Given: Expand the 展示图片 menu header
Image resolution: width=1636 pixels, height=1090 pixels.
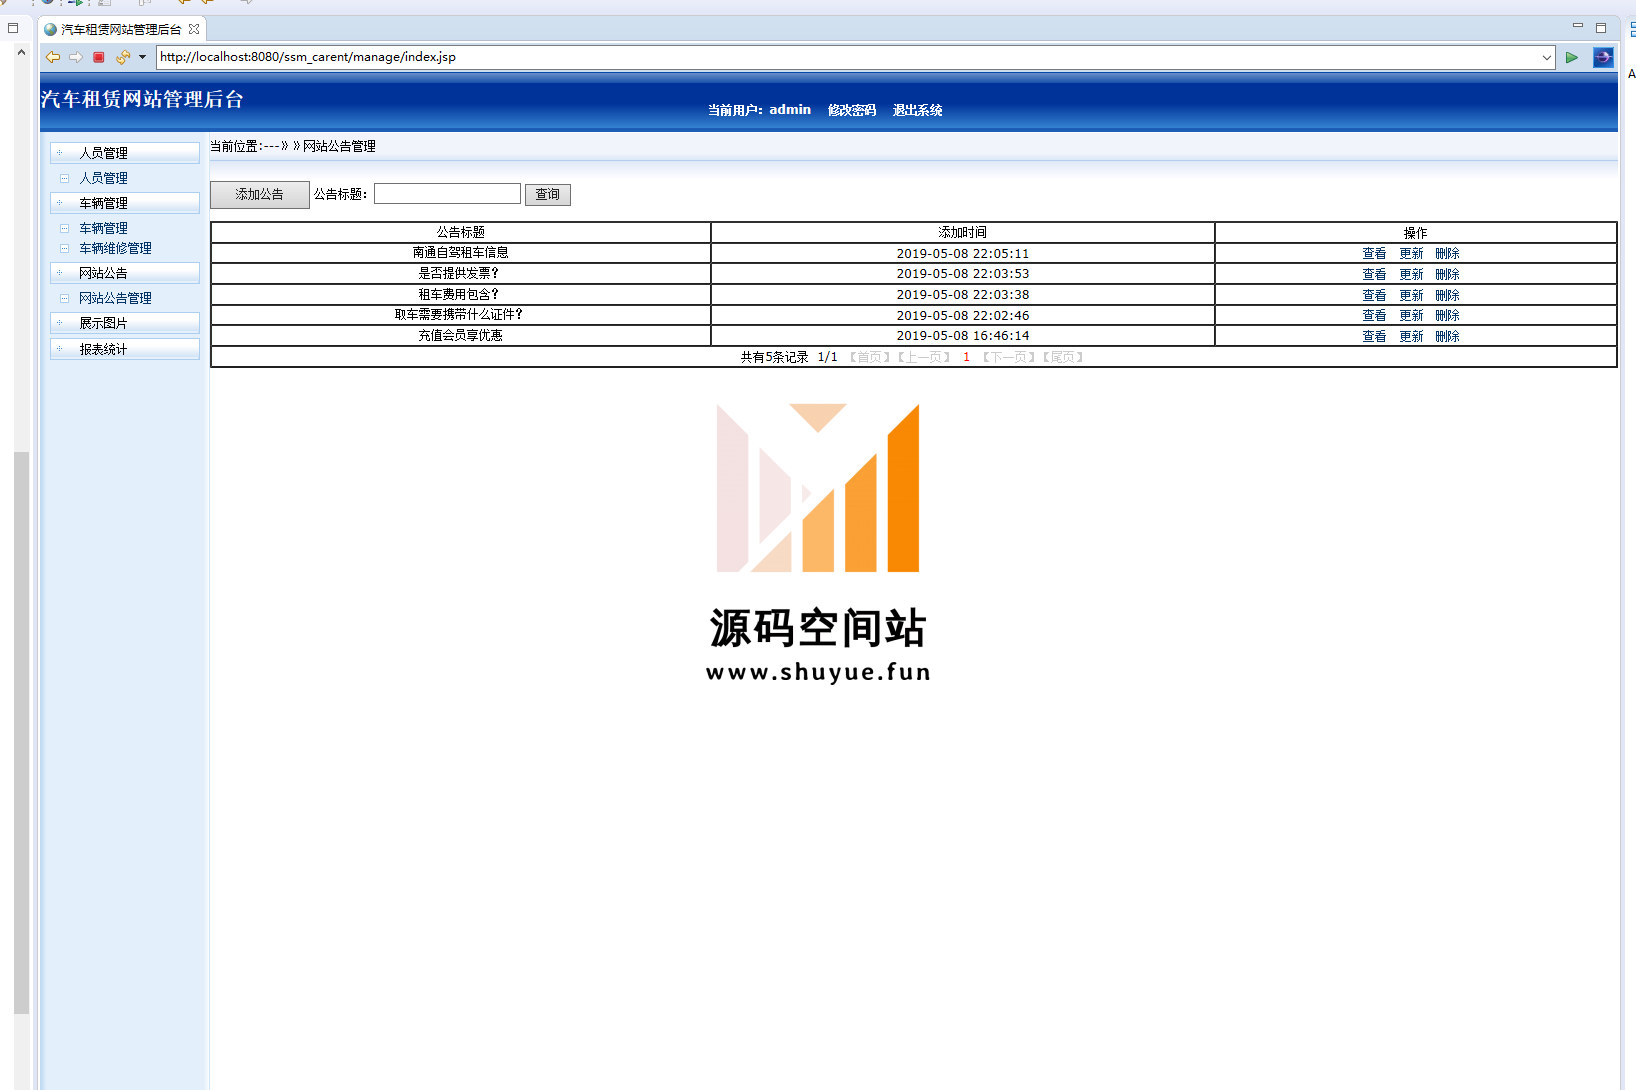Looking at the screenshot, I should click(x=125, y=323).
